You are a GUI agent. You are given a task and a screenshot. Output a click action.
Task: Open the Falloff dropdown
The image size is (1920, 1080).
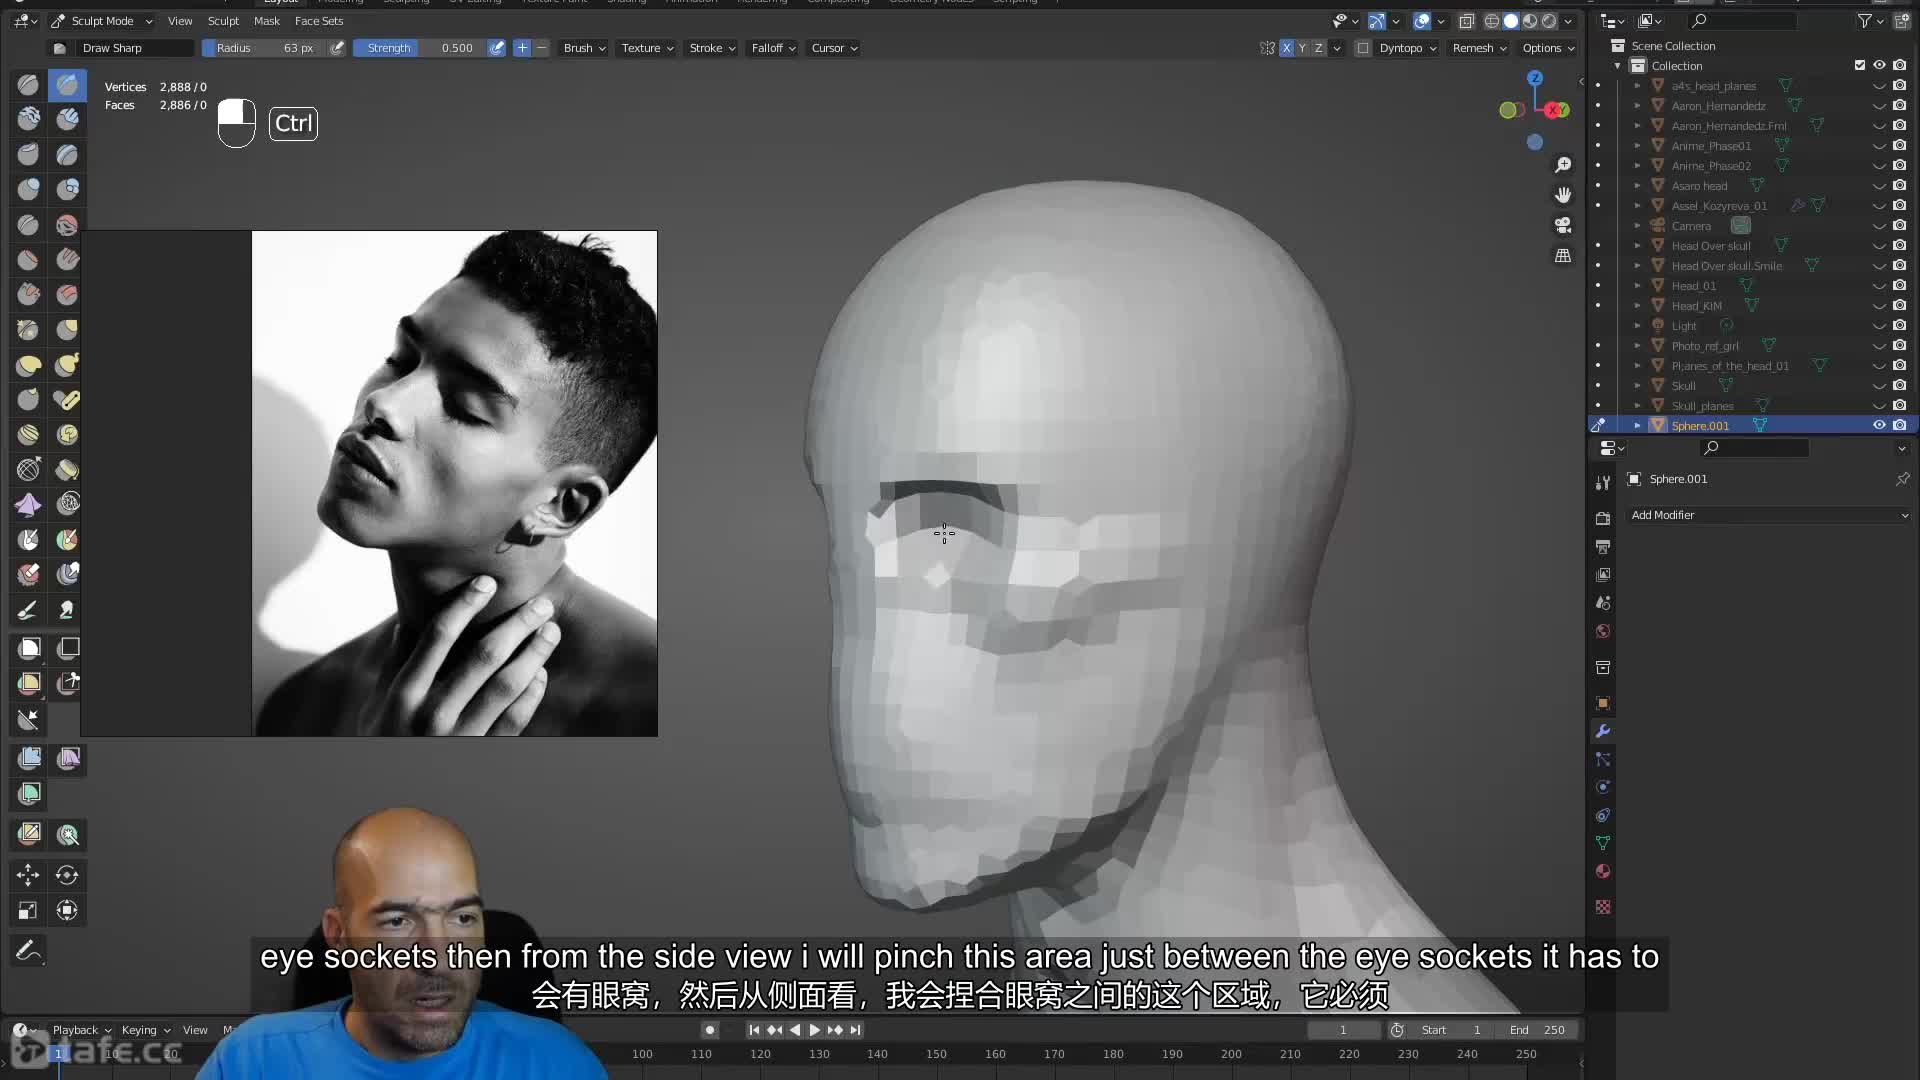tap(773, 48)
